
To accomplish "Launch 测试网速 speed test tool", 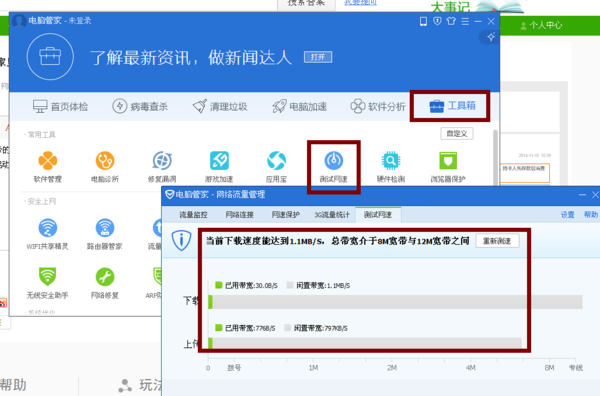I will 333,166.
